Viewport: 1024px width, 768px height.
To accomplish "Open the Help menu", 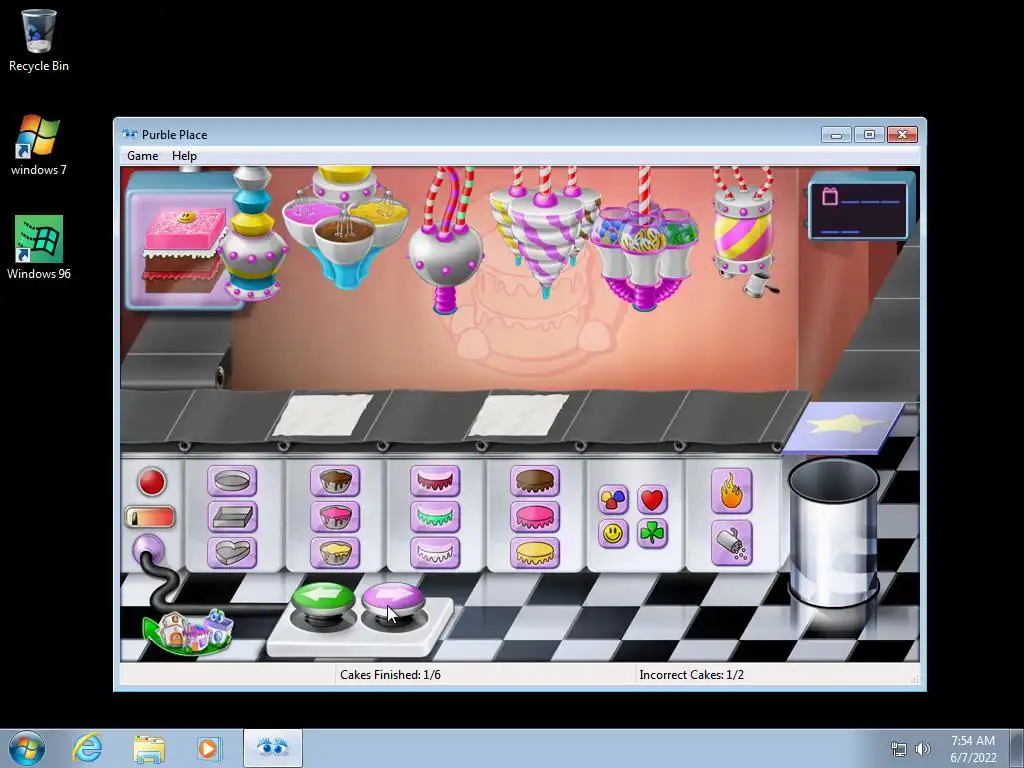I will point(184,156).
